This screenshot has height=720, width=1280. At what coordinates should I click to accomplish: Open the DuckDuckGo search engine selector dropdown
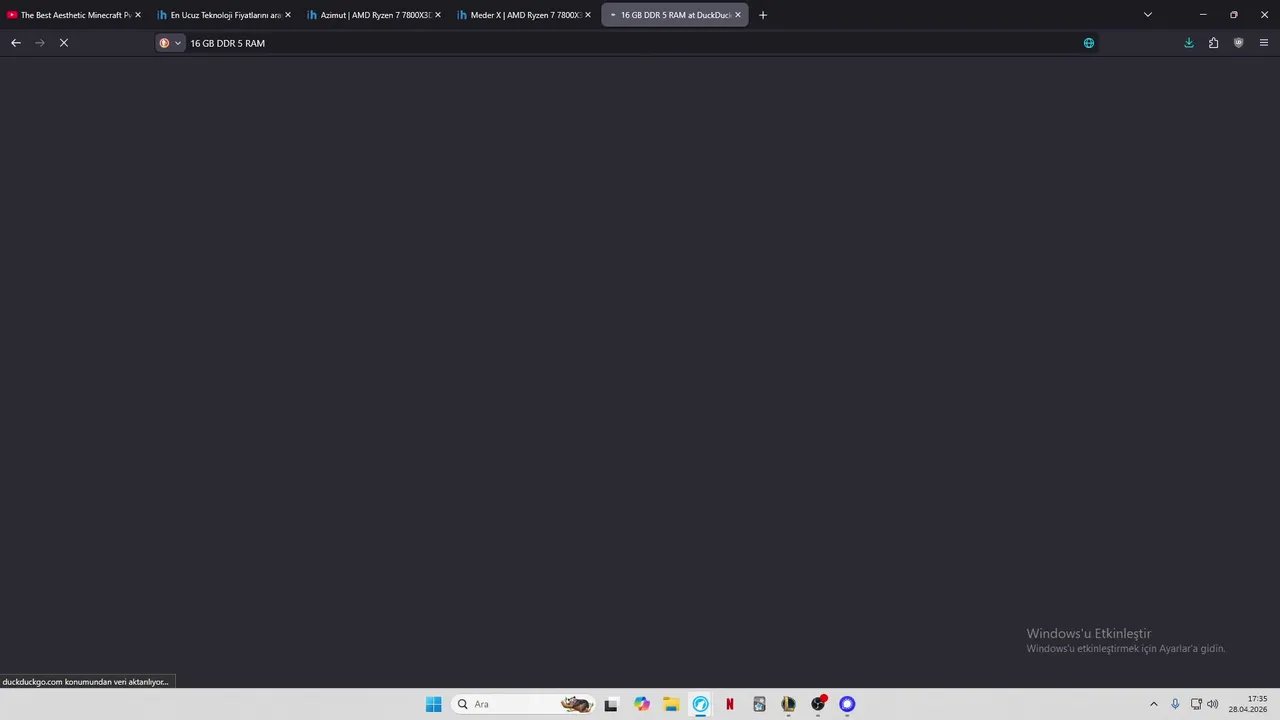(170, 43)
